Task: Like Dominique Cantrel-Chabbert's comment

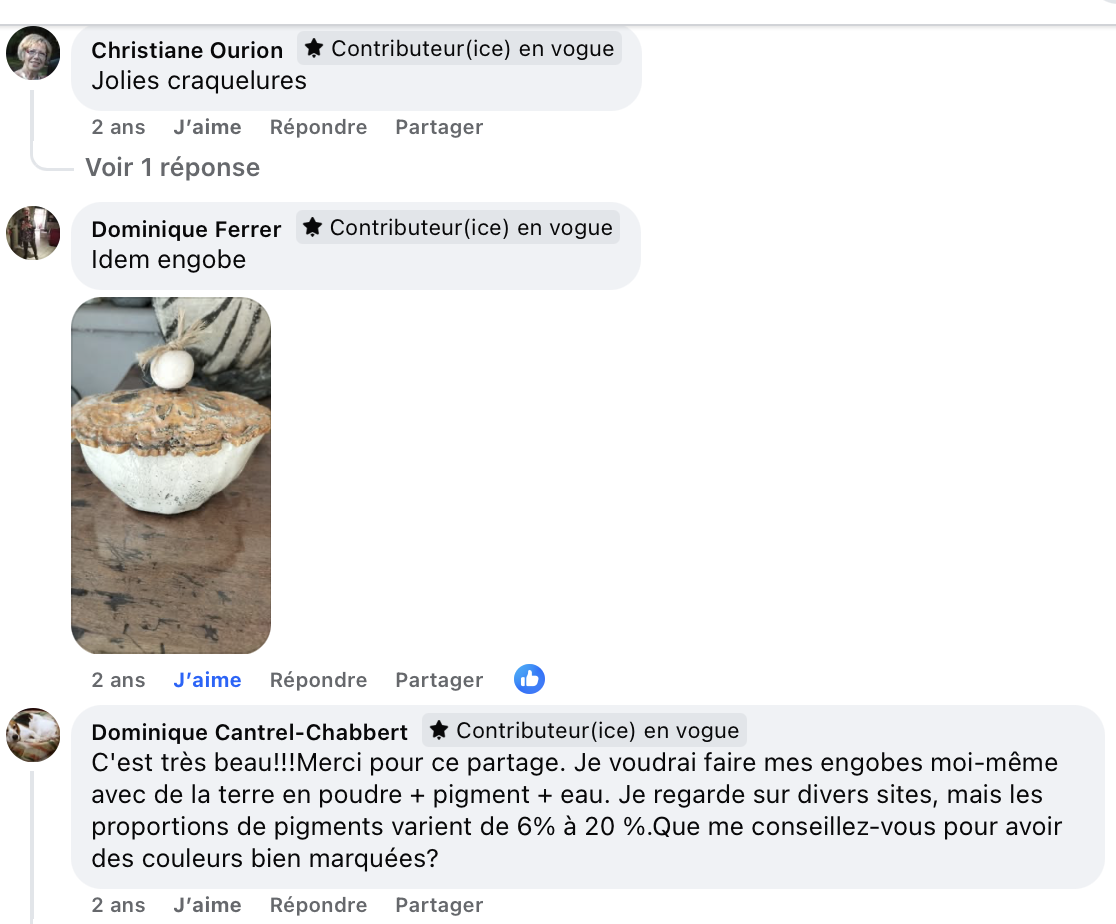Action: (x=207, y=905)
